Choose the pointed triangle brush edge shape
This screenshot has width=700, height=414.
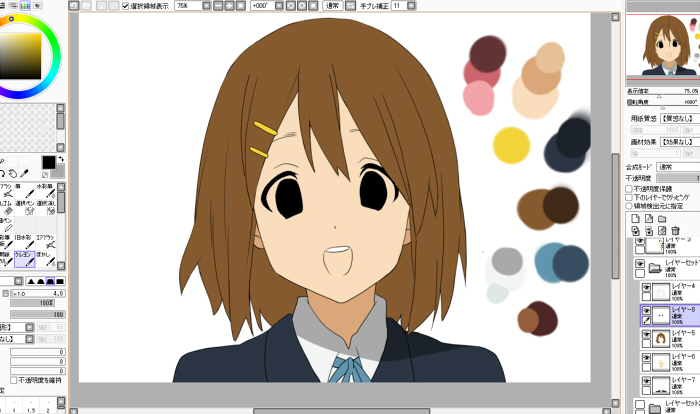[x=31, y=281]
